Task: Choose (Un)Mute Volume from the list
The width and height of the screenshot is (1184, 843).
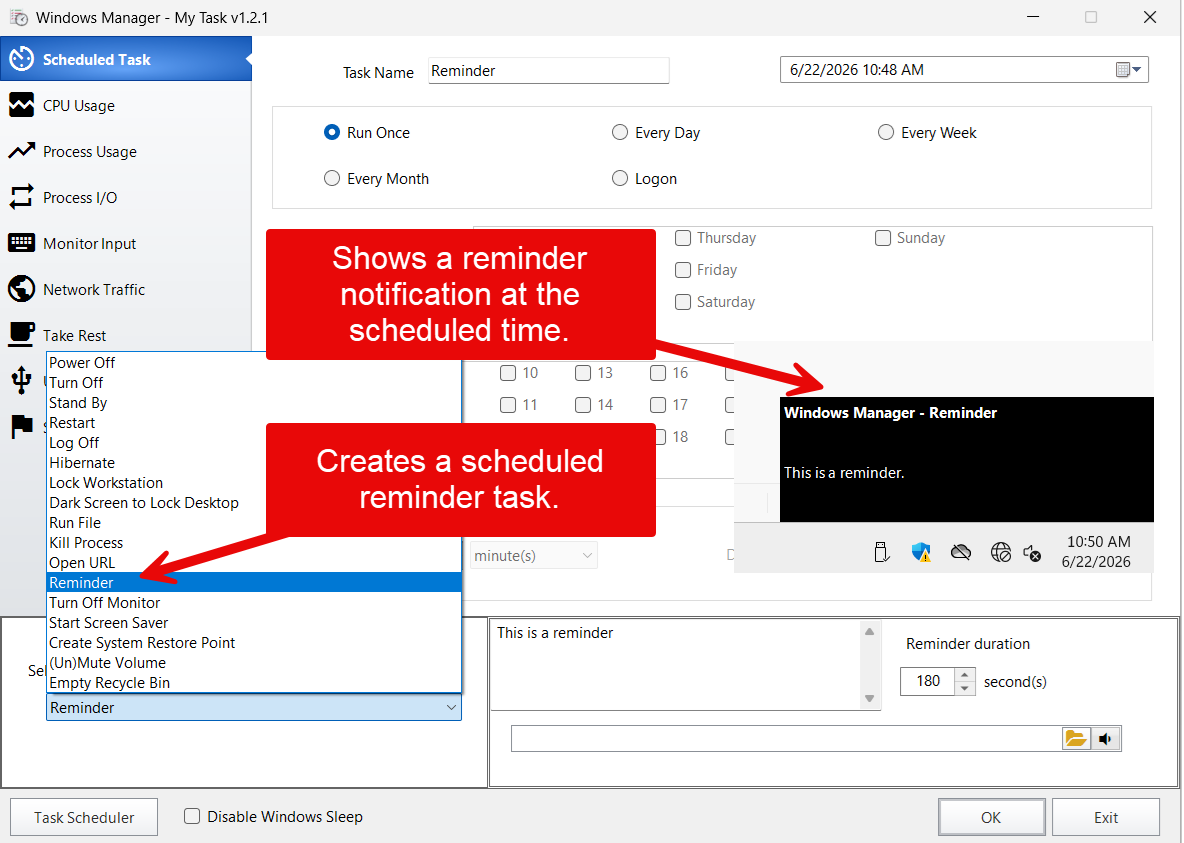Action: 254,663
